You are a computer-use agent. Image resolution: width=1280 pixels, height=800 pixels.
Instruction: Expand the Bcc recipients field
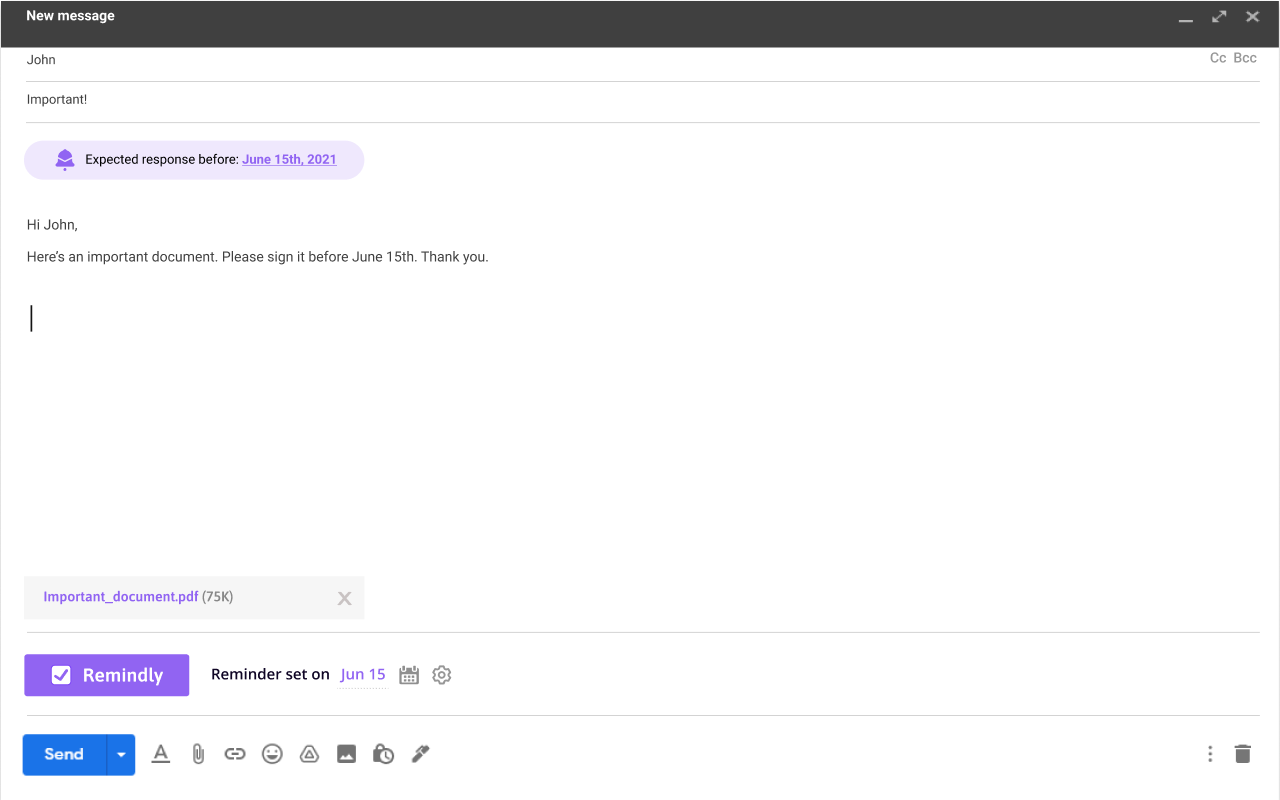pyautogui.click(x=1245, y=57)
